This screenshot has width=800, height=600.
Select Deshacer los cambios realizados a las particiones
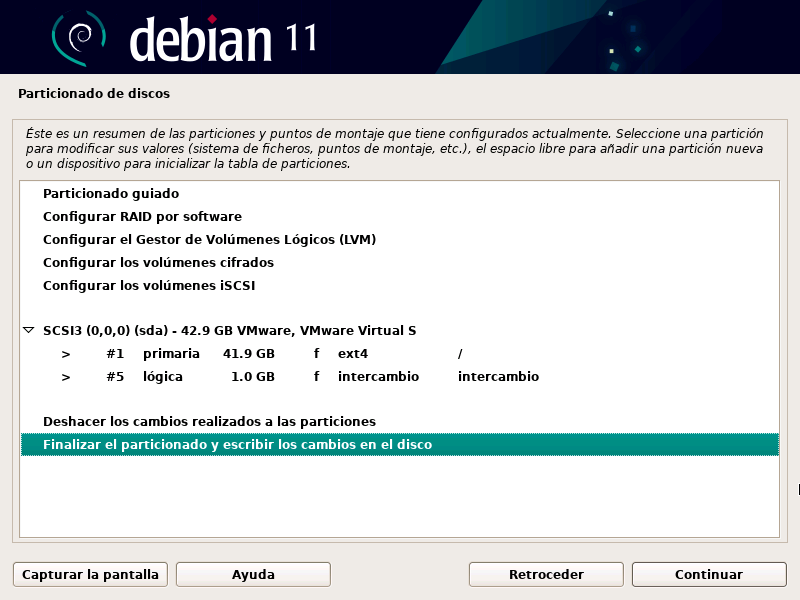209,422
